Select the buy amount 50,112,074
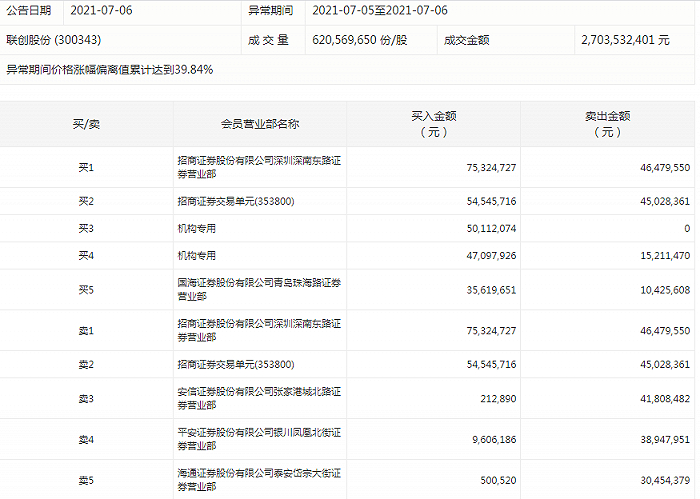This screenshot has height=499, width=700. 491,229
